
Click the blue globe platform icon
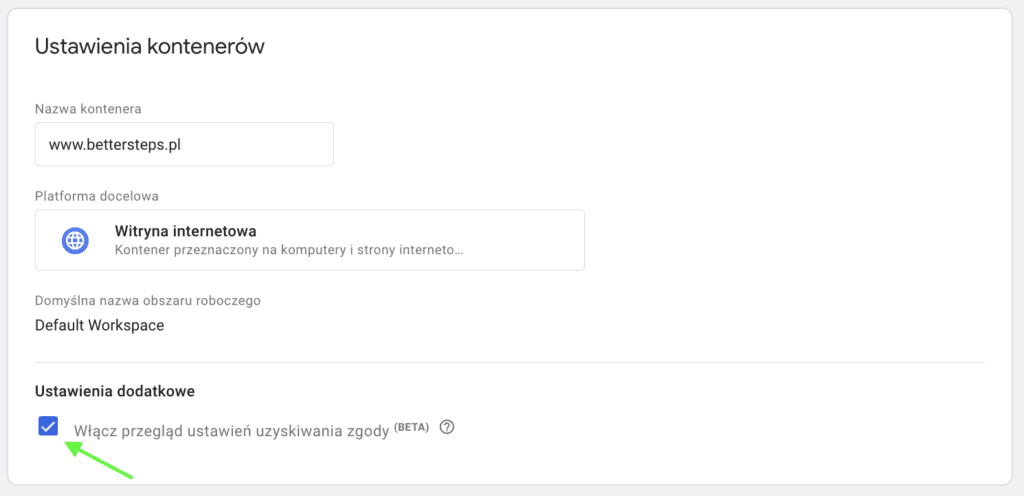(x=75, y=241)
